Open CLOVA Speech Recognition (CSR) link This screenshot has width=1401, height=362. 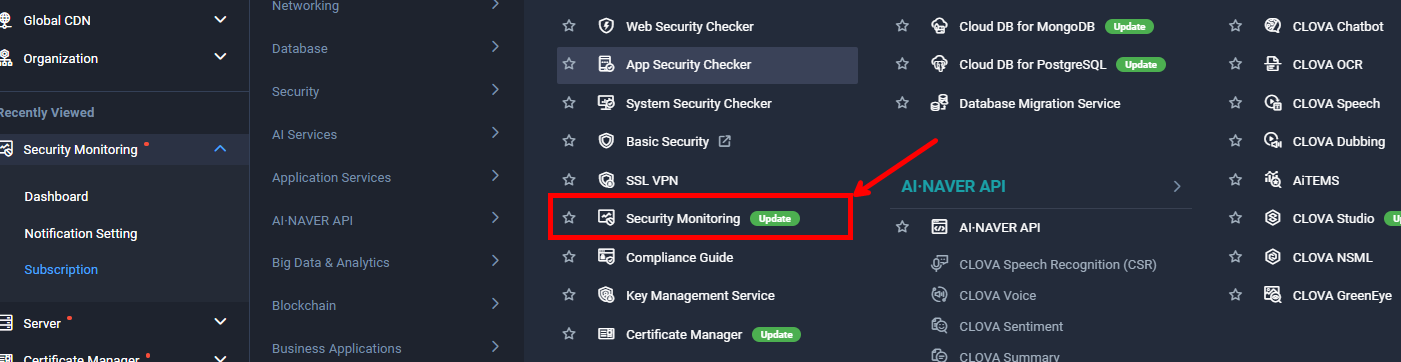(x=1058, y=265)
